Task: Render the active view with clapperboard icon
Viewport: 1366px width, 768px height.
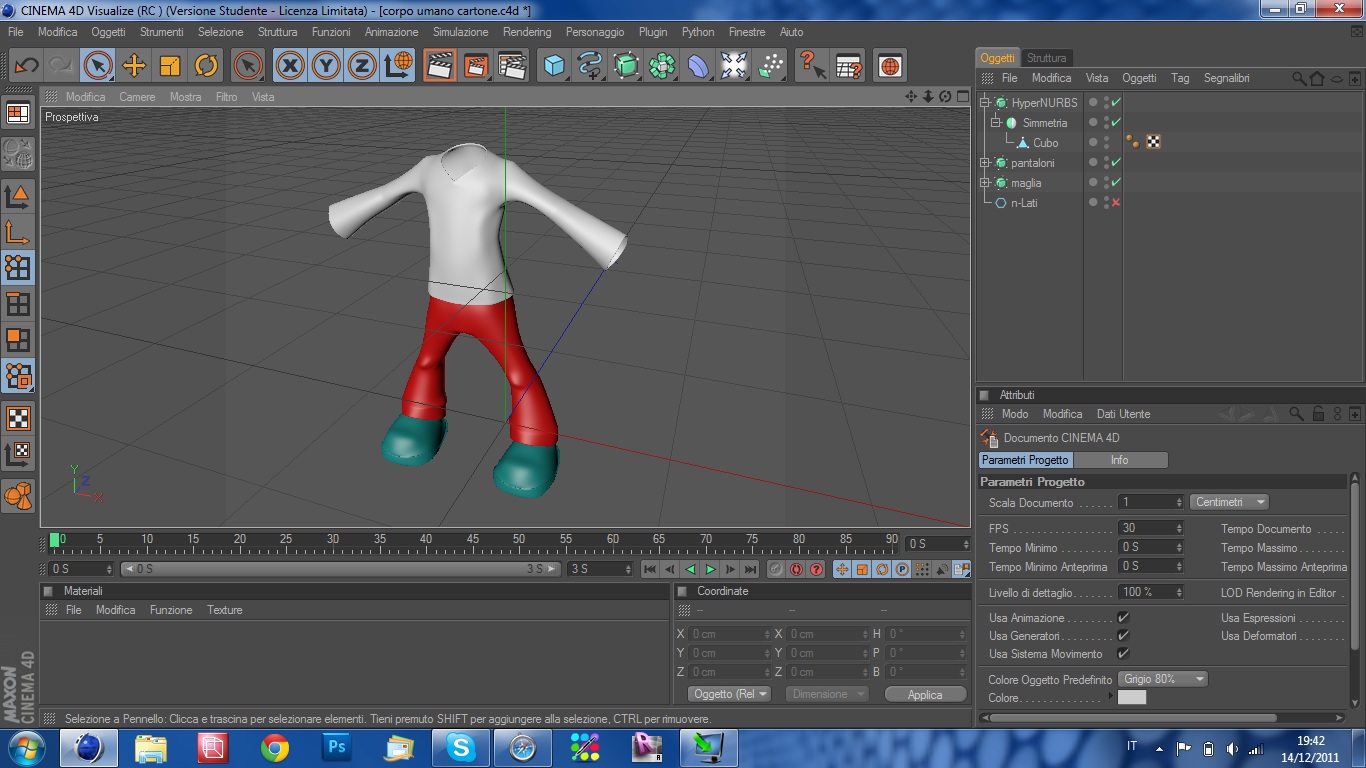Action: tap(438, 66)
